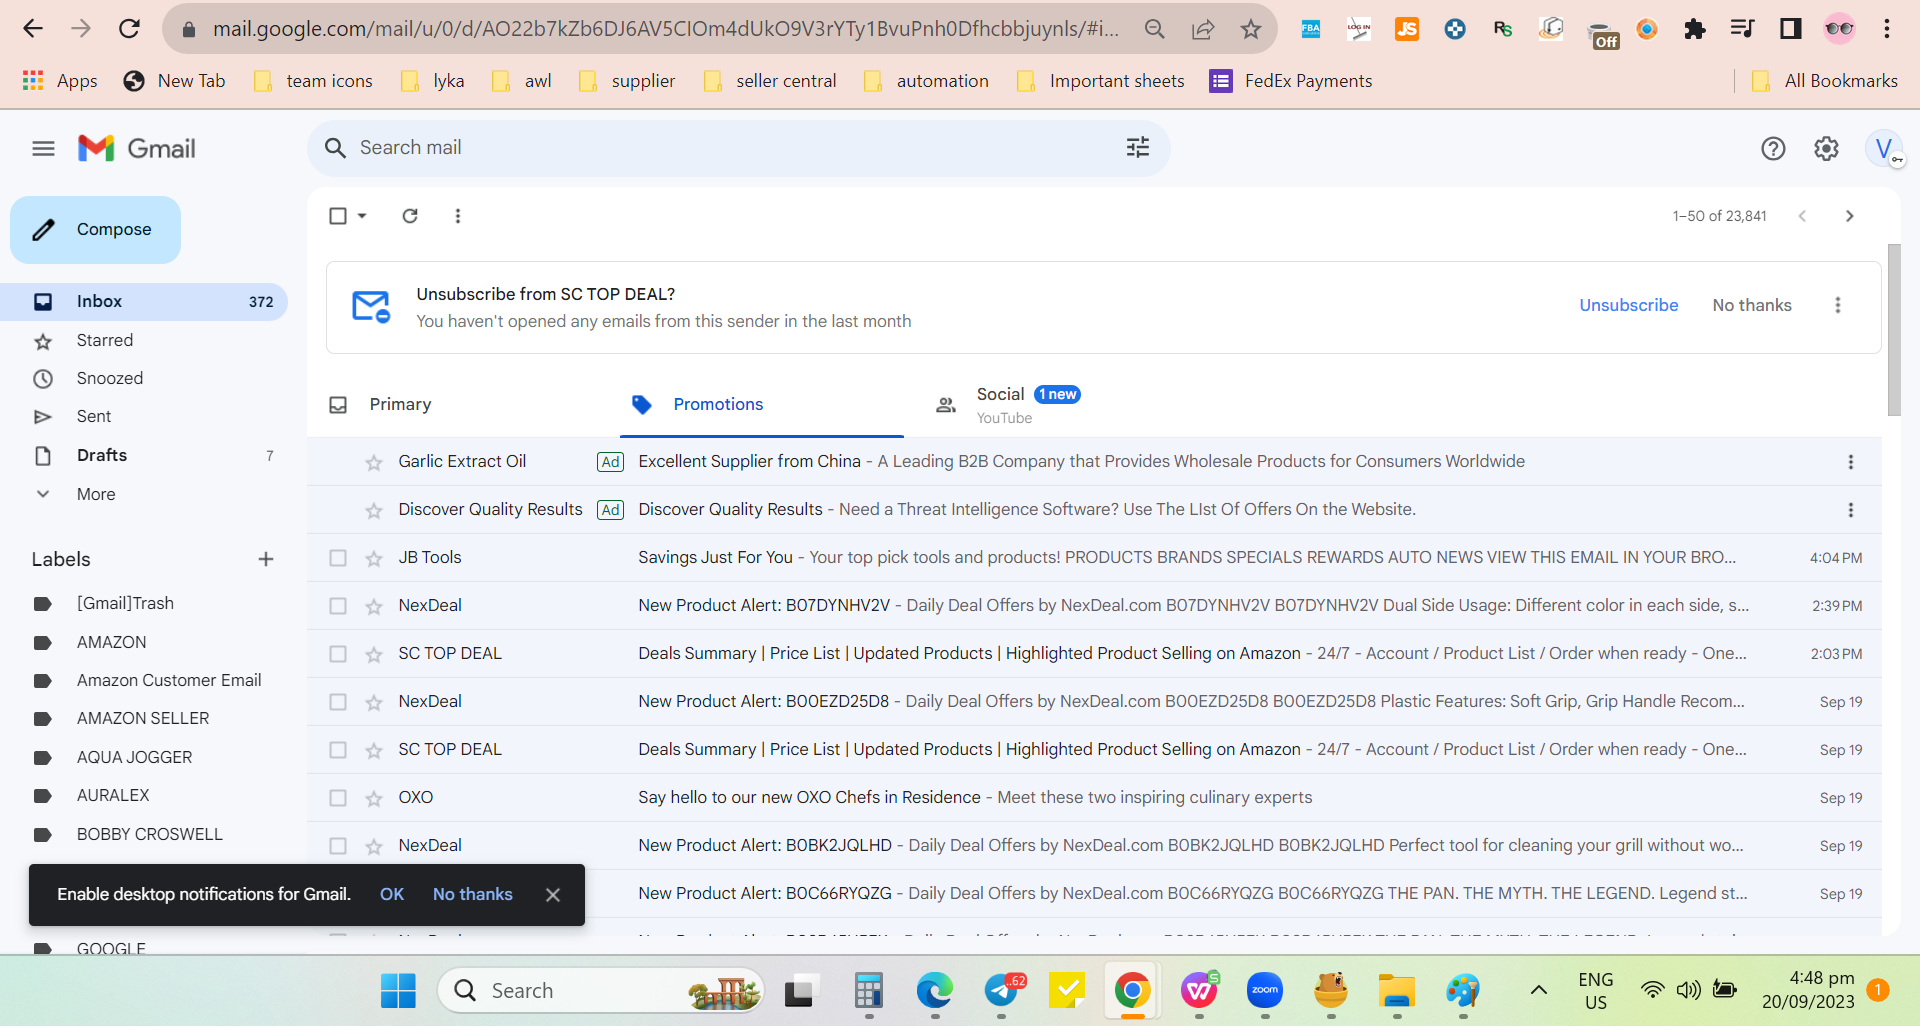Select the JB Tools email checkbox
The image size is (1920, 1026).
pyautogui.click(x=338, y=558)
